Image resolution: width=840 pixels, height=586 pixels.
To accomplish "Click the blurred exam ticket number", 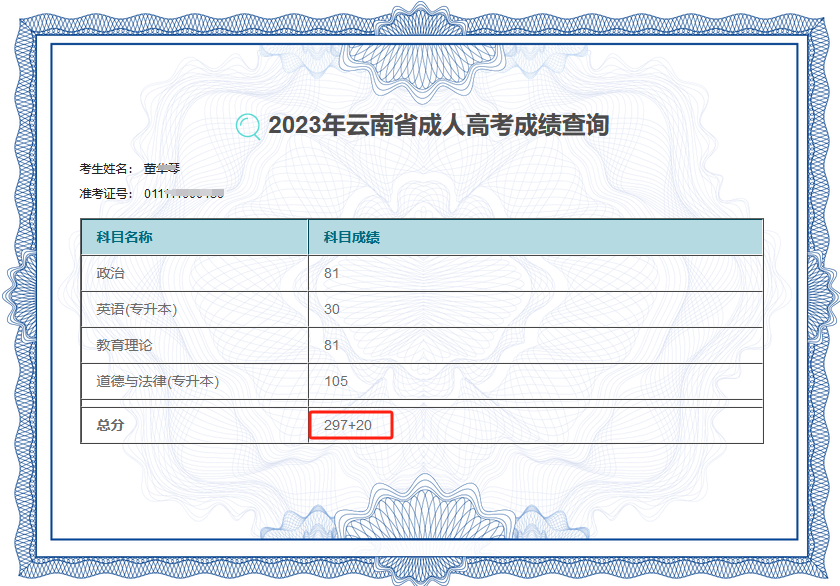I will point(184,192).
